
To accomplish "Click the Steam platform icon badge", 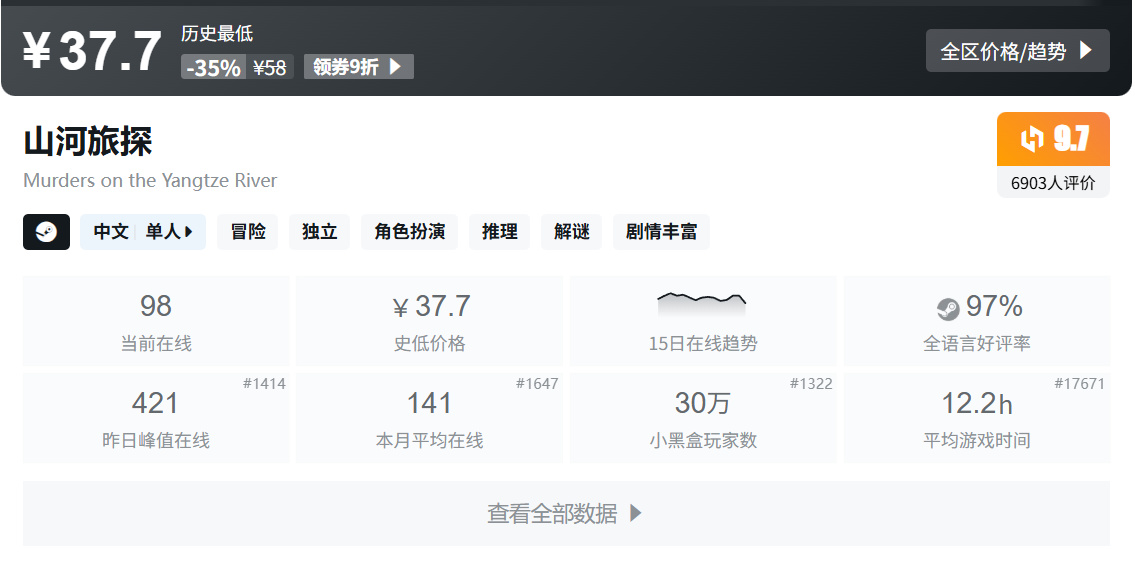I will (46, 232).
